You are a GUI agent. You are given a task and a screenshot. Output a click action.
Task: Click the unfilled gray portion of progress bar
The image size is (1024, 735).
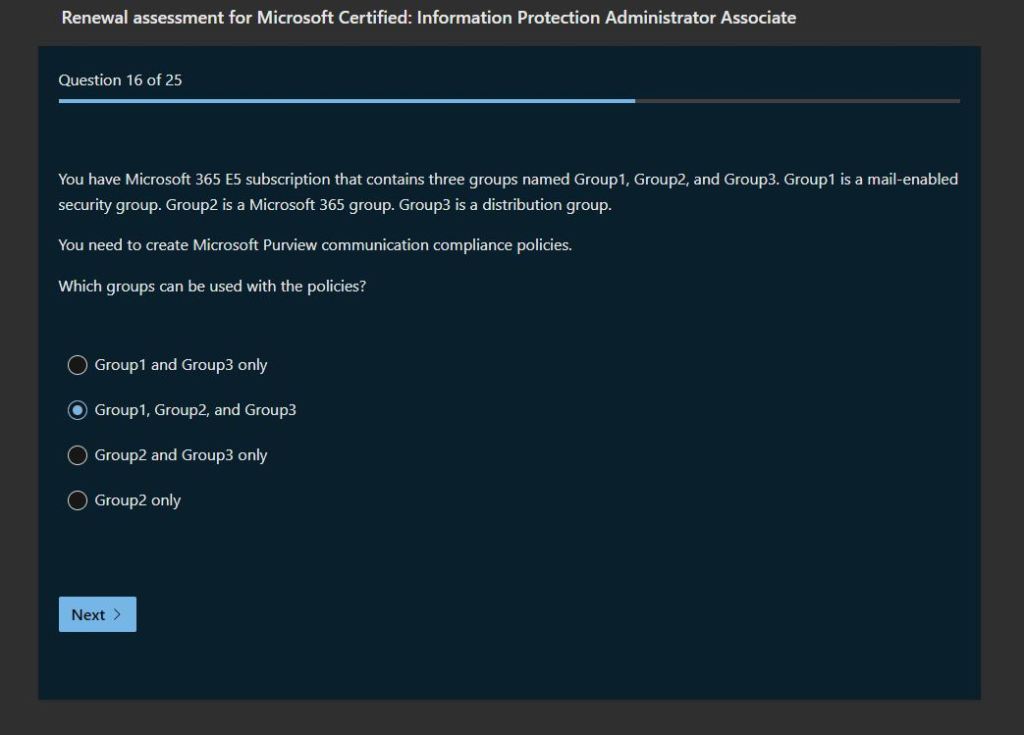pos(797,101)
